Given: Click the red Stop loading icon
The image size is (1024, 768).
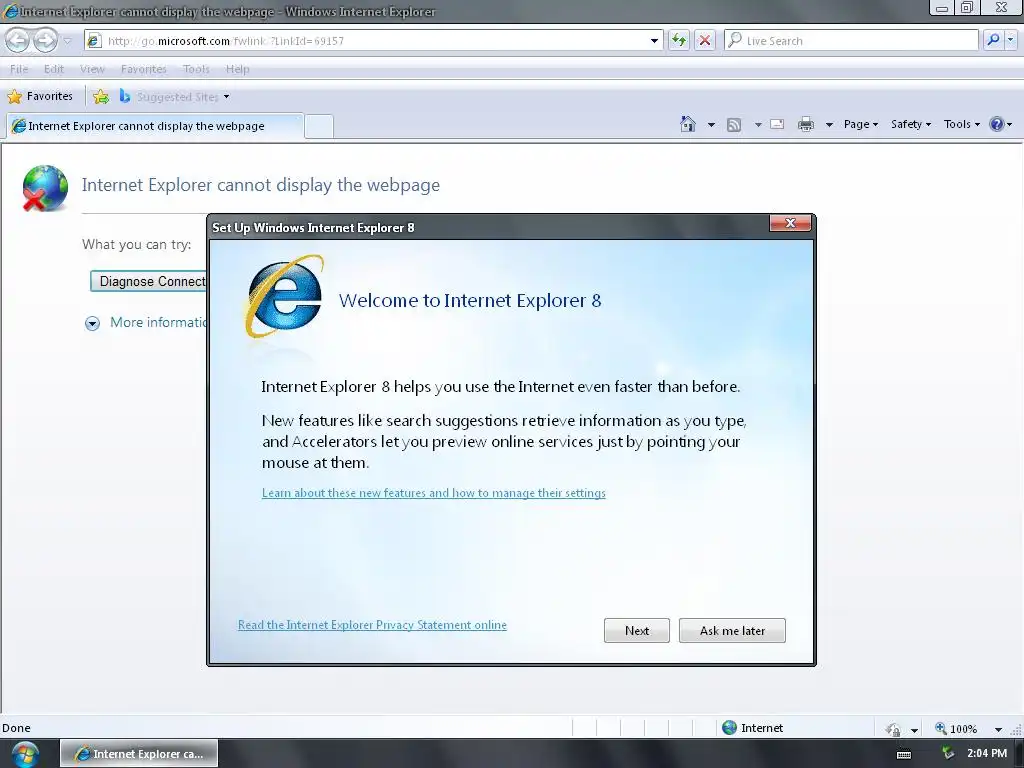Looking at the screenshot, I should click(x=705, y=40).
